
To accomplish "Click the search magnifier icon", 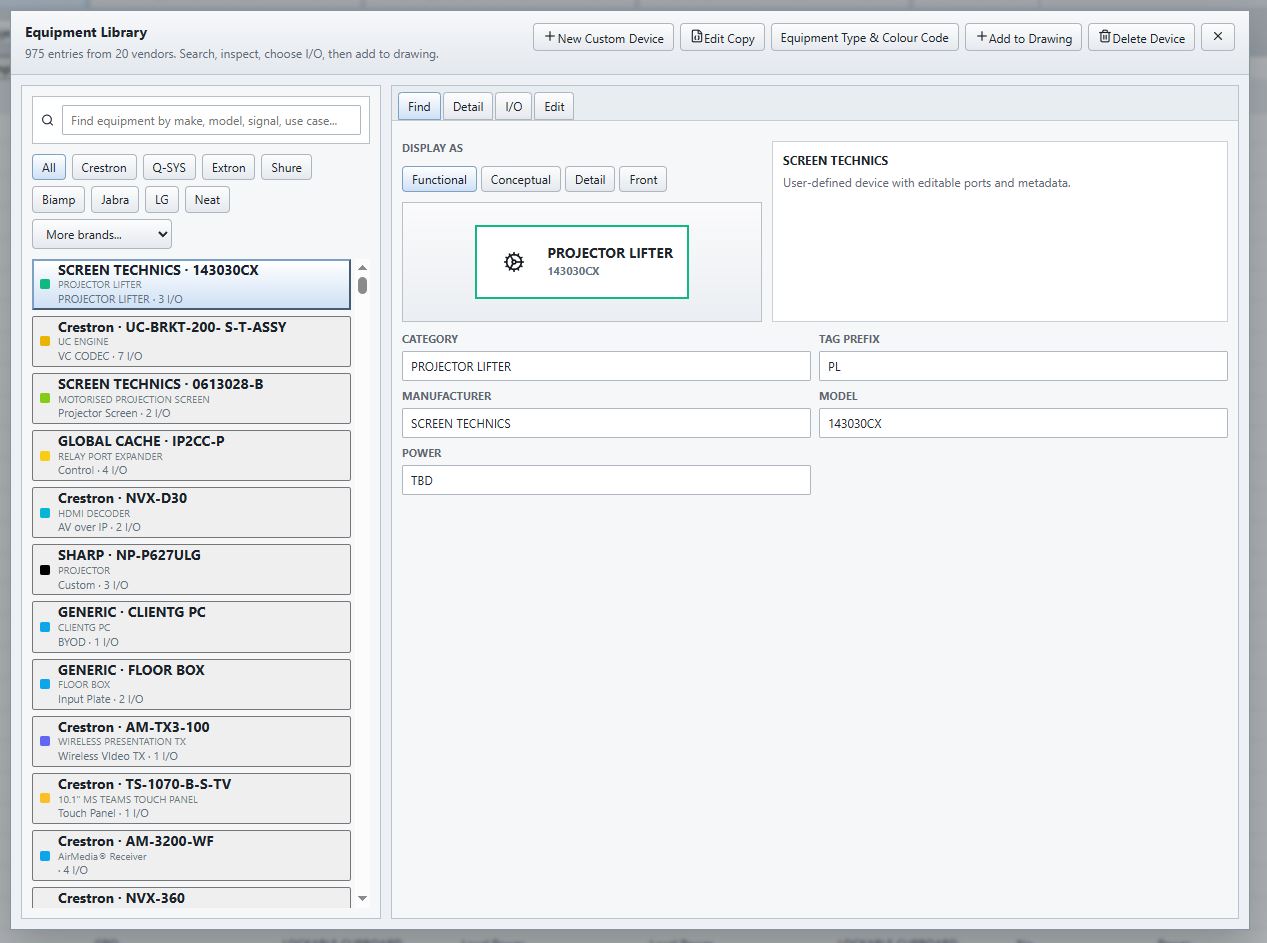I will pos(47,120).
